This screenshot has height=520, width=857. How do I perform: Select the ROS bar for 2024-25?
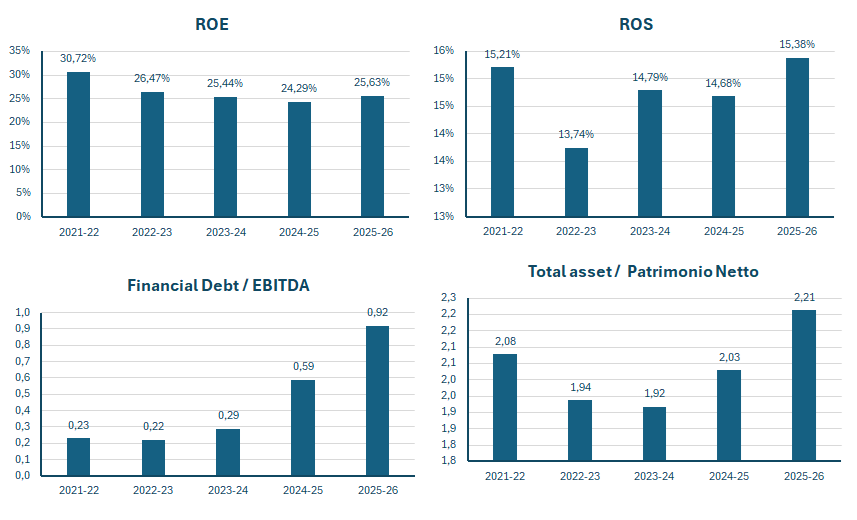723,156
